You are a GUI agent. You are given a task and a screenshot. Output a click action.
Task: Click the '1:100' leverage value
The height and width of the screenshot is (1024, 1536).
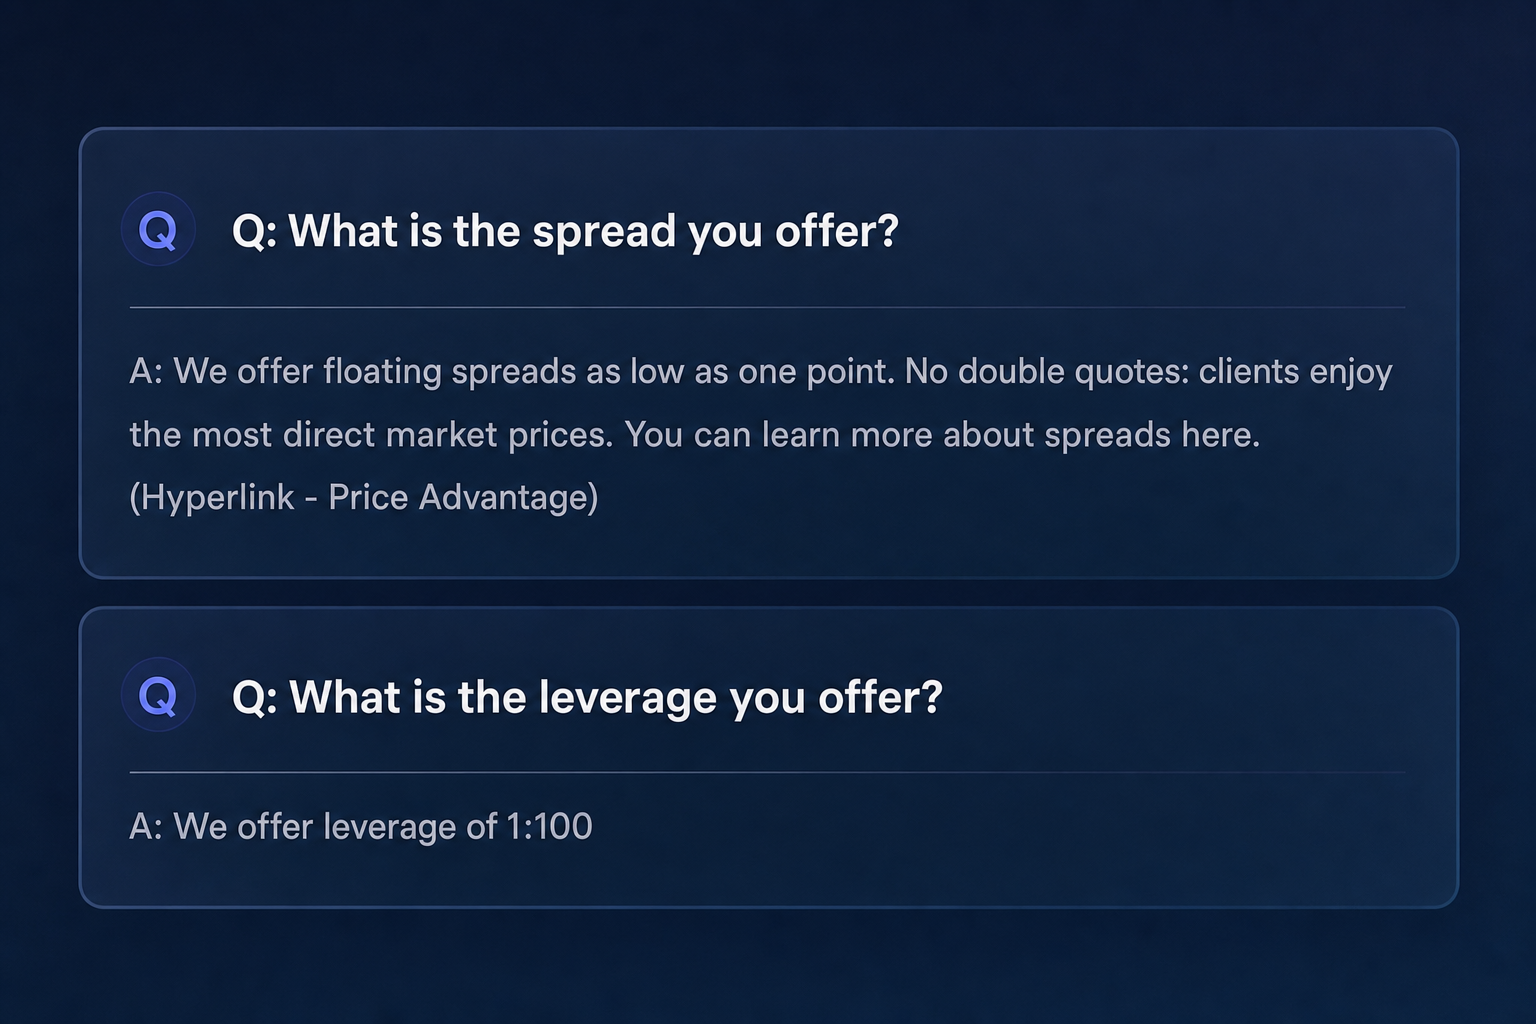pos(549,826)
